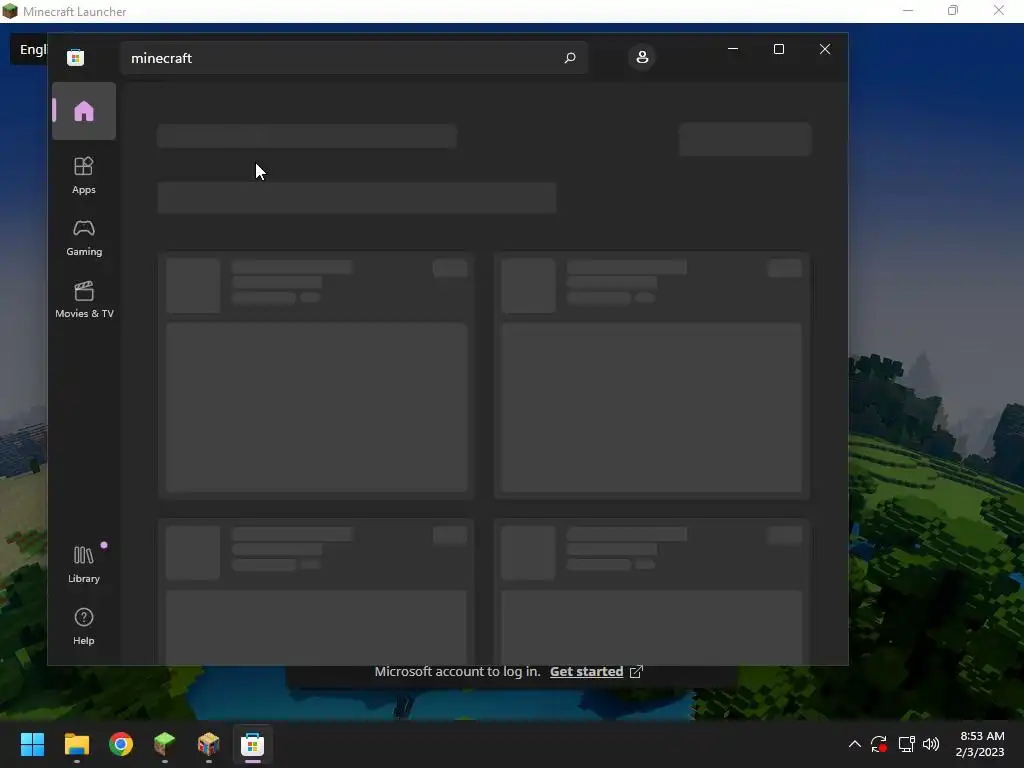Open File Explorer from the taskbar

pos(76,744)
